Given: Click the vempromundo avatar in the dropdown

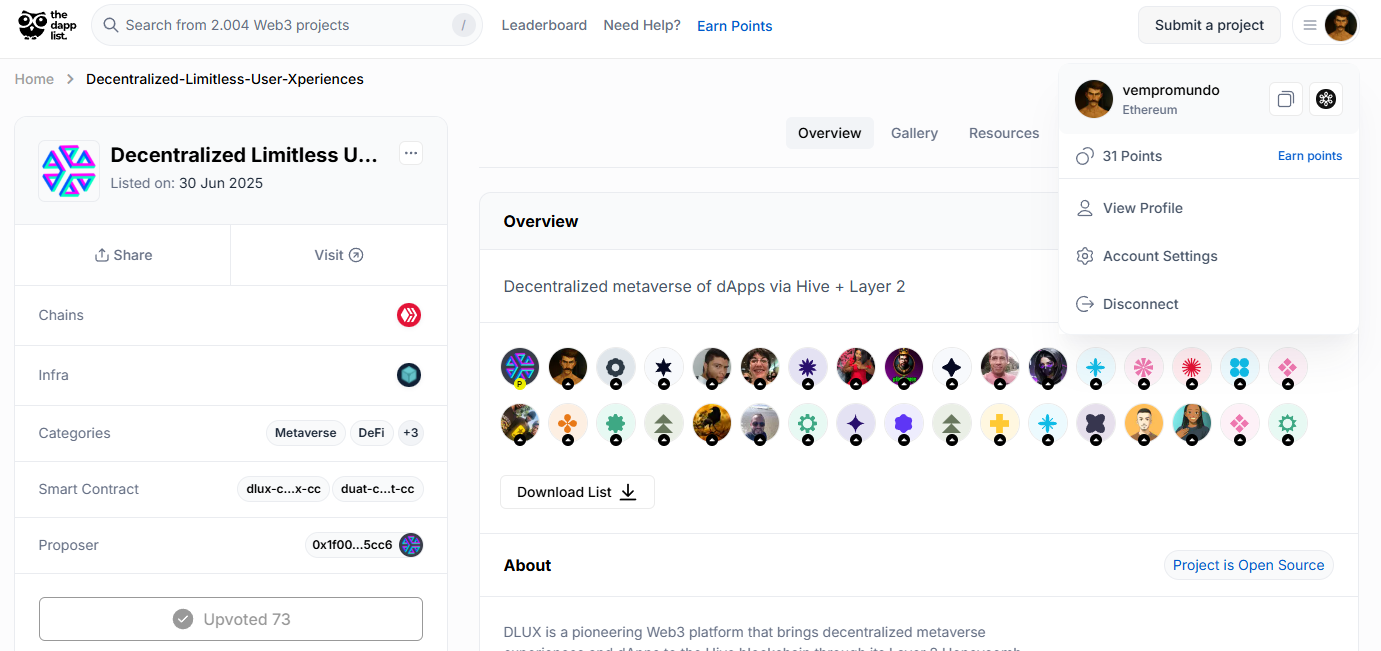Looking at the screenshot, I should click(1094, 99).
